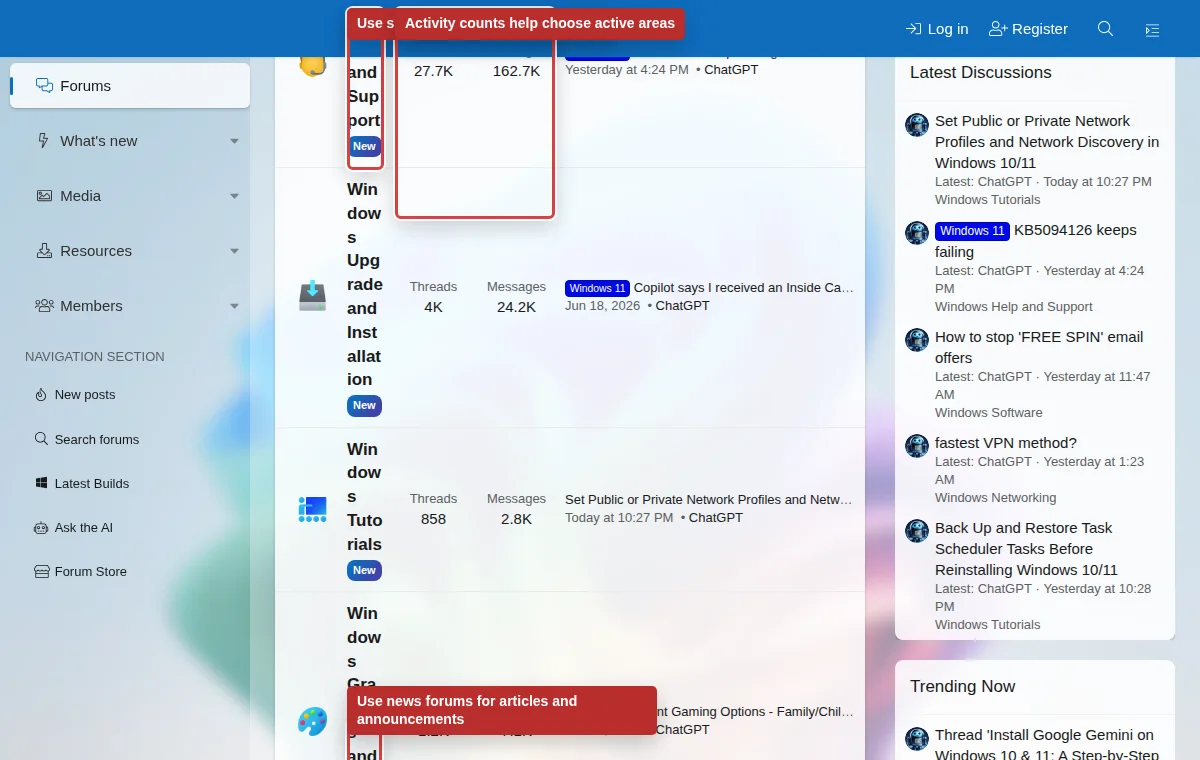This screenshot has height=760, width=1200.
Task: Open latest Windows Tutorials thread Set Public or Private
Action: (709, 500)
